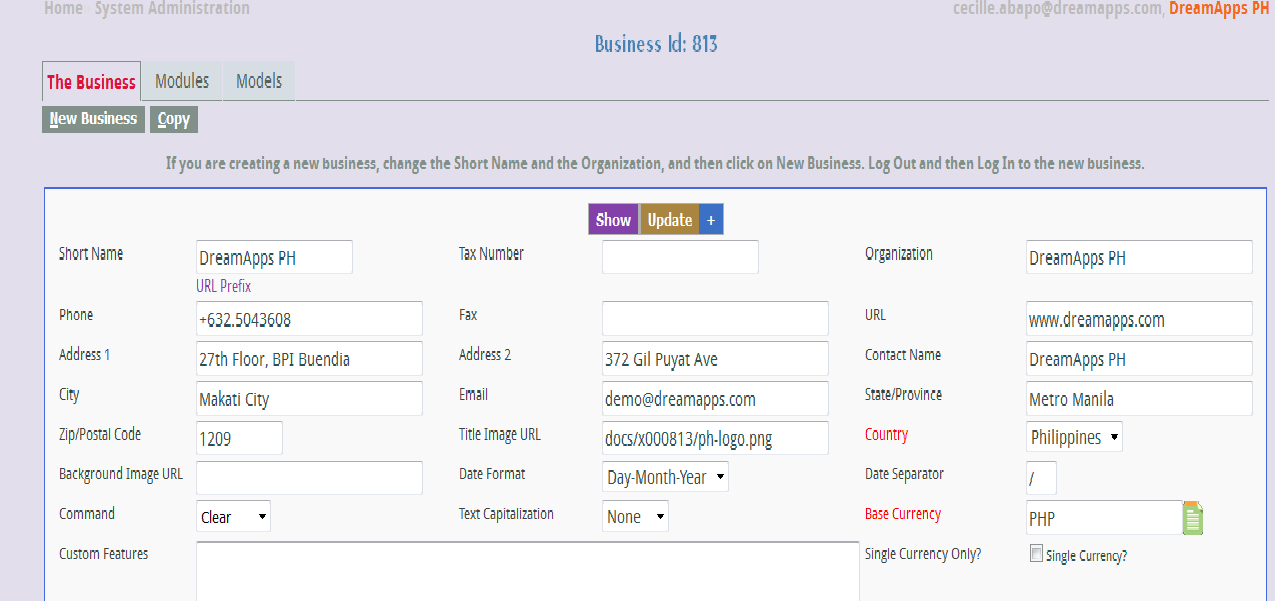1275x601 pixels.
Task: Edit the Date Separator field
Action: [1042, 478]
